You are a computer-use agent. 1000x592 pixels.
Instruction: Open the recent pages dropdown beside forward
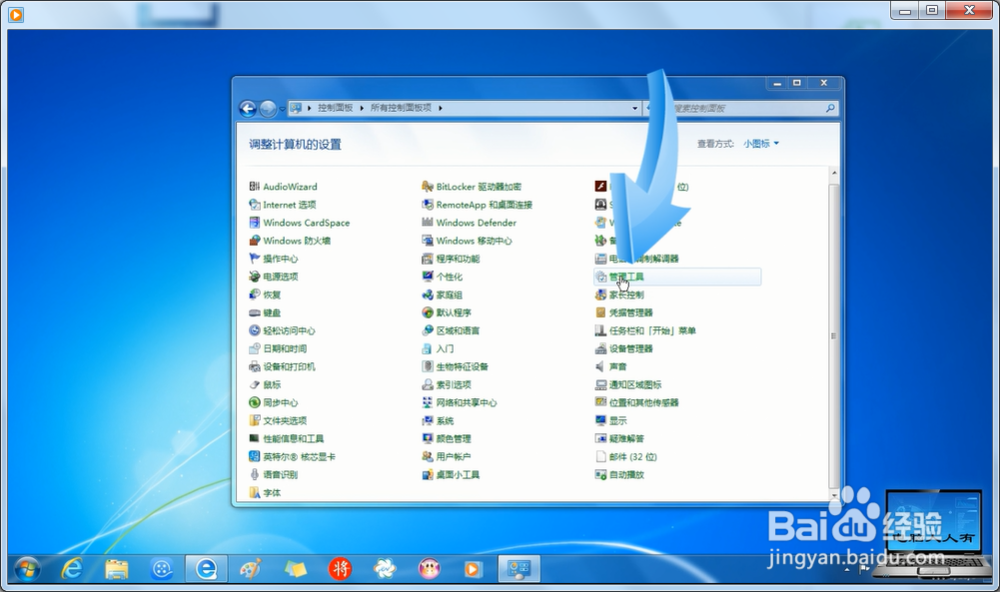pyautogui.click(x=282, y=109)
